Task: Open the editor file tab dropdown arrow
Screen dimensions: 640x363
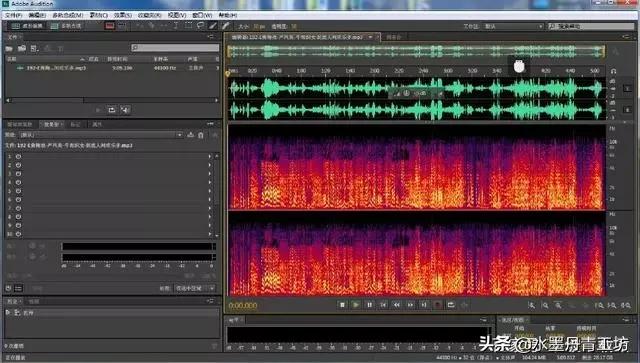Action: [x=371, y=37]
